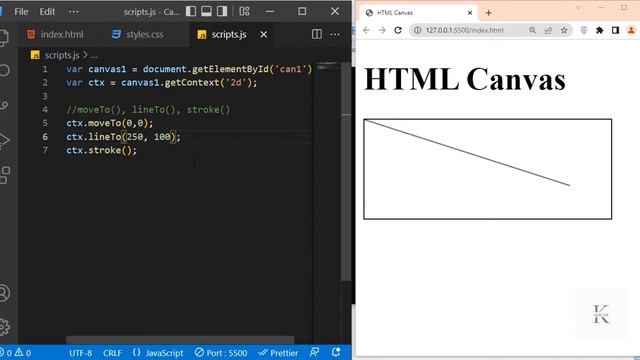Image resolution: width=640 pixels, height=360 pixels.
Task: Switch to the styles.css tab
Action: pyautogui.click(x=138, y=35)
